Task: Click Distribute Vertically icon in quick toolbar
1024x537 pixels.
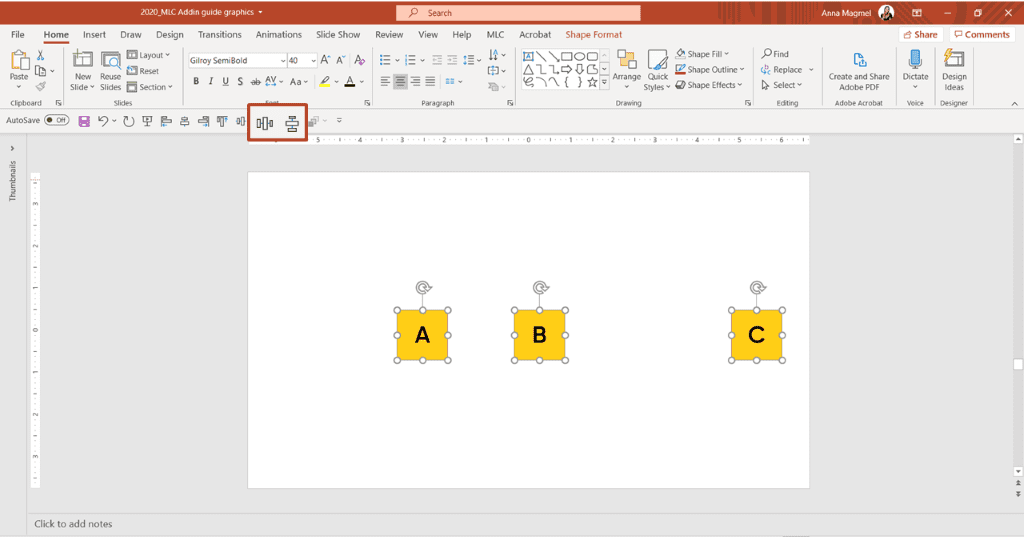Action: 292,123
